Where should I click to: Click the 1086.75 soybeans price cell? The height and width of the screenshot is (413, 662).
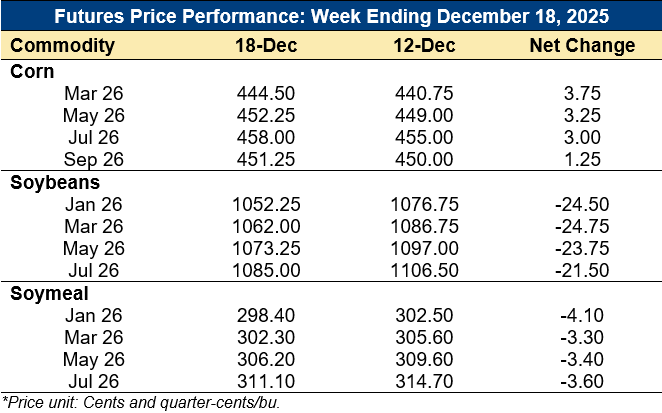coord(423,225)
